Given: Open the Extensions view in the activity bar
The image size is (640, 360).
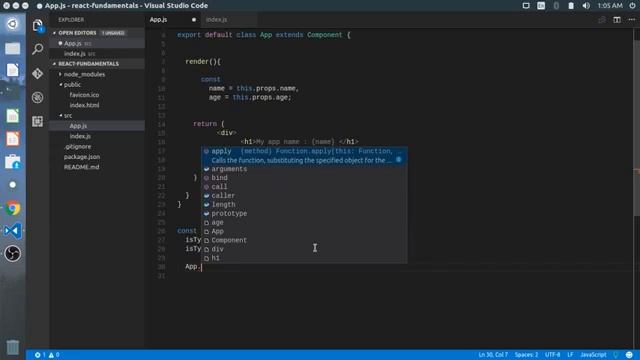Looking at the screenshot, I should click(x=38, y=121).
